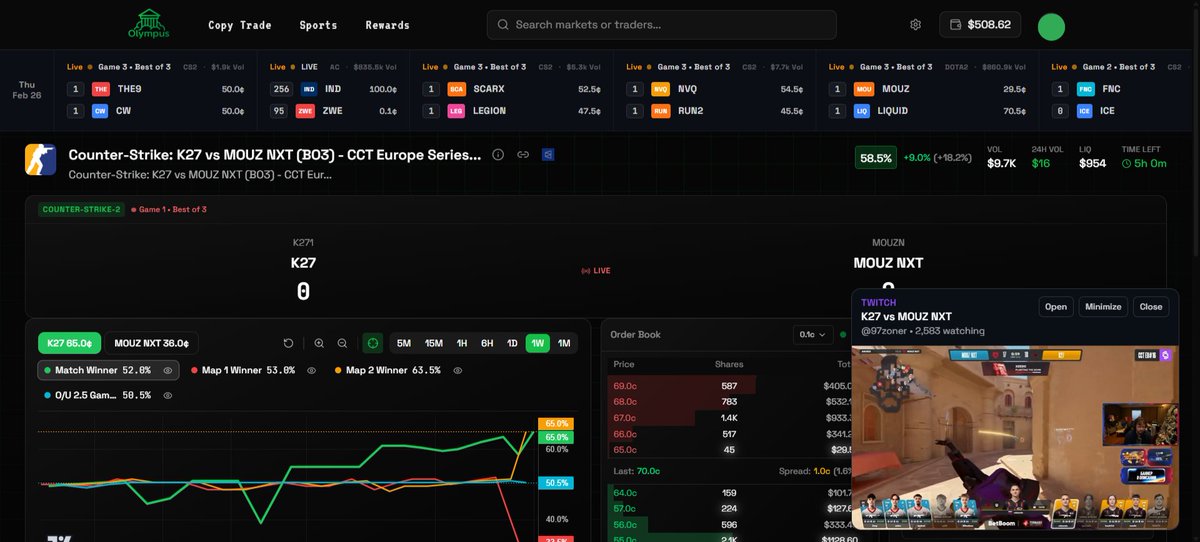Click the FNC team badge in ticker
The height and width of the screenshot is (542, 1200).
[1086, 89]
